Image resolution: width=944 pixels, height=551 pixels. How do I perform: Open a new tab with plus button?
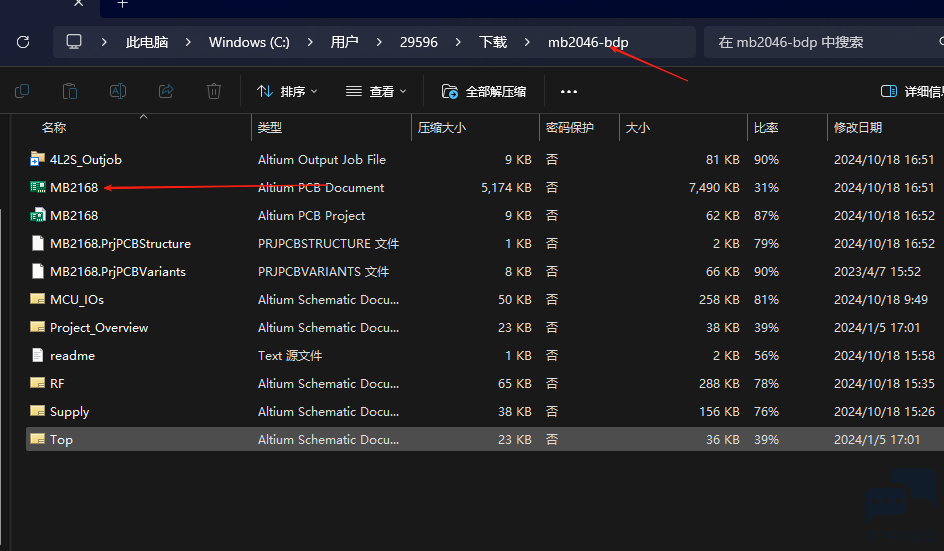tap(123, 4)
